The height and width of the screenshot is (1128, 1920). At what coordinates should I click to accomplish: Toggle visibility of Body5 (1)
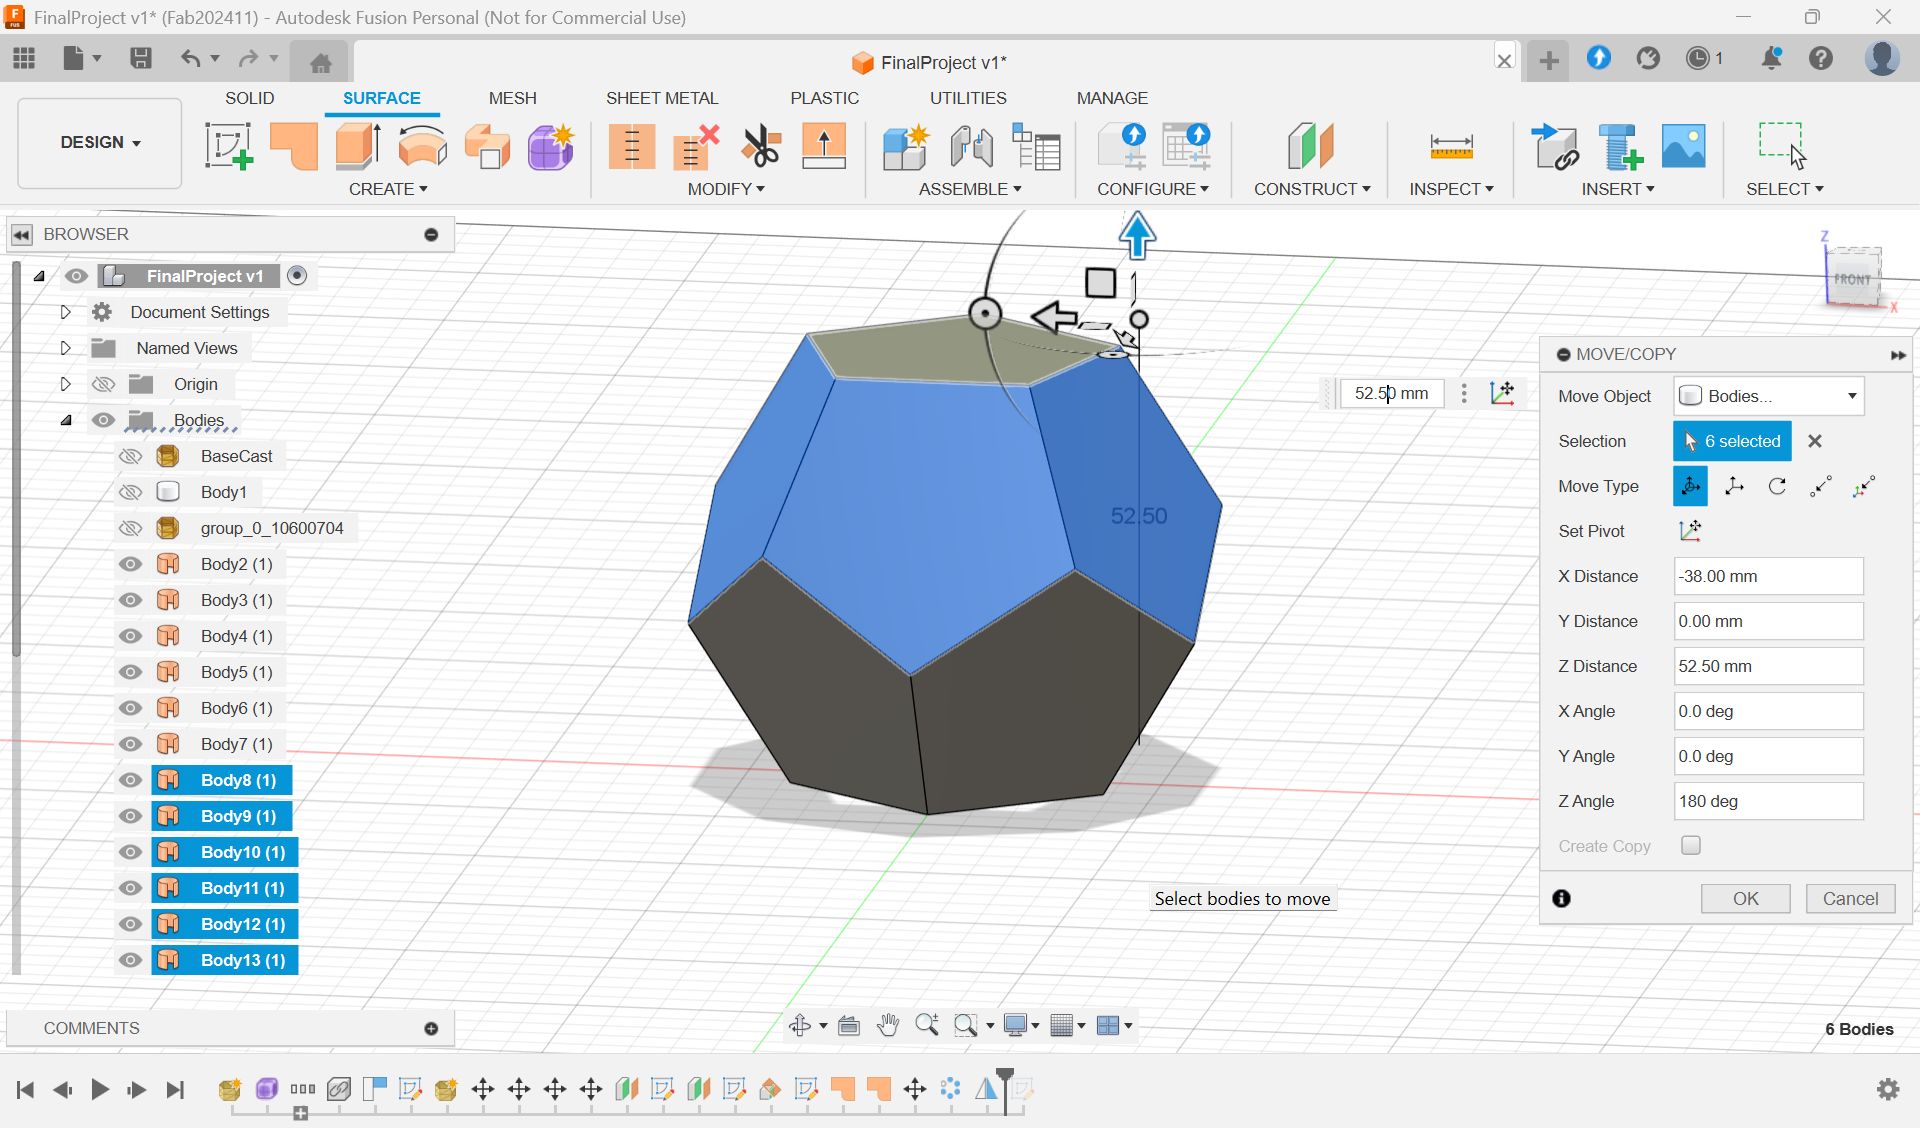click(x=130, y=672)
